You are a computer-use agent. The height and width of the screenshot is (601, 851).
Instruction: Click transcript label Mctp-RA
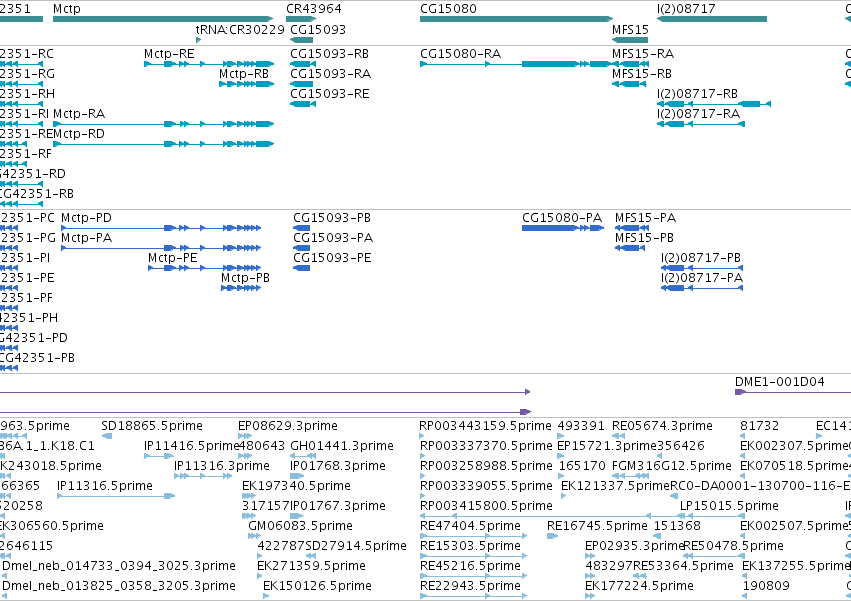coord(79,114)
